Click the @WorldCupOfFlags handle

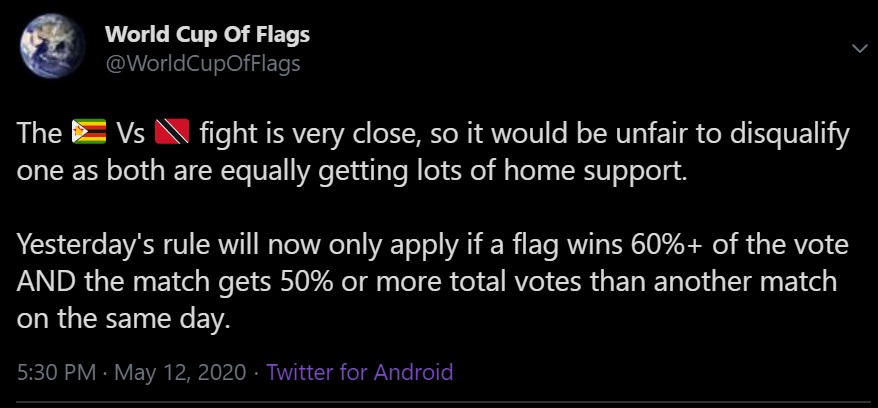203,64
